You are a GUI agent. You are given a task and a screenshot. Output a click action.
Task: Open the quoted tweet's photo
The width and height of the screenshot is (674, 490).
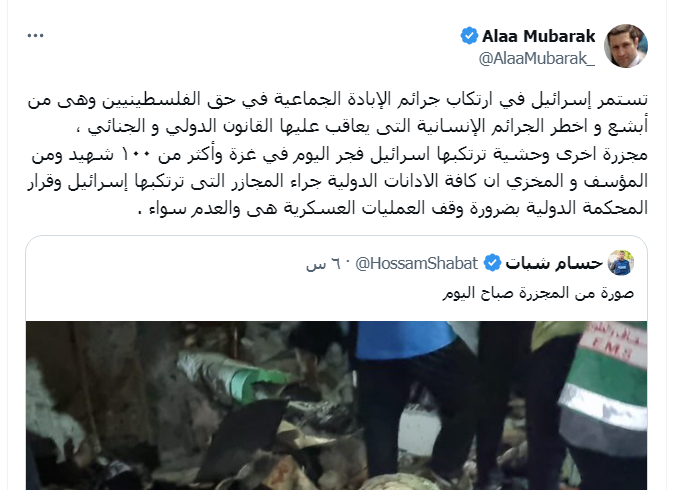pyautogui.click(x=337, y=405)
